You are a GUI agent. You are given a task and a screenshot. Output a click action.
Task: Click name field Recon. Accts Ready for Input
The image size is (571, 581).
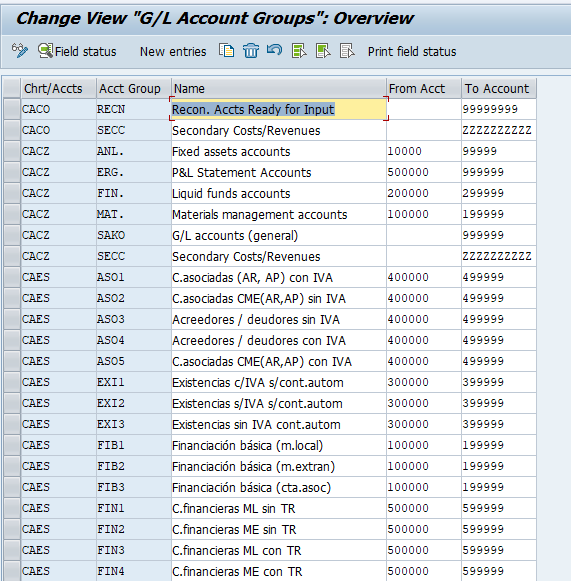pyautogui.click(x=279, y=109)
